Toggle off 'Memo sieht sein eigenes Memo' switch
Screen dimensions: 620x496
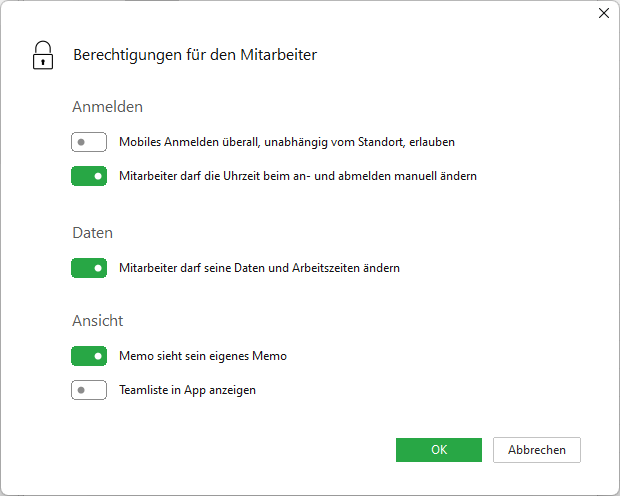tap(89, 356)
